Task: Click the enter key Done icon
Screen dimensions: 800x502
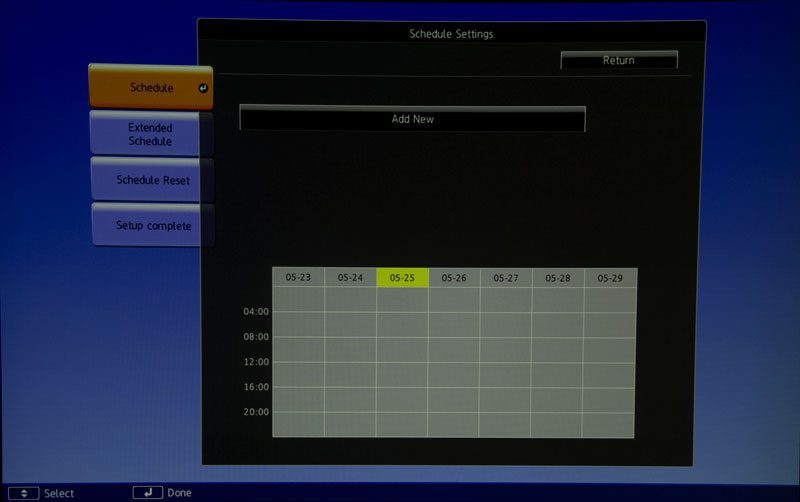Action: (147, 492)
